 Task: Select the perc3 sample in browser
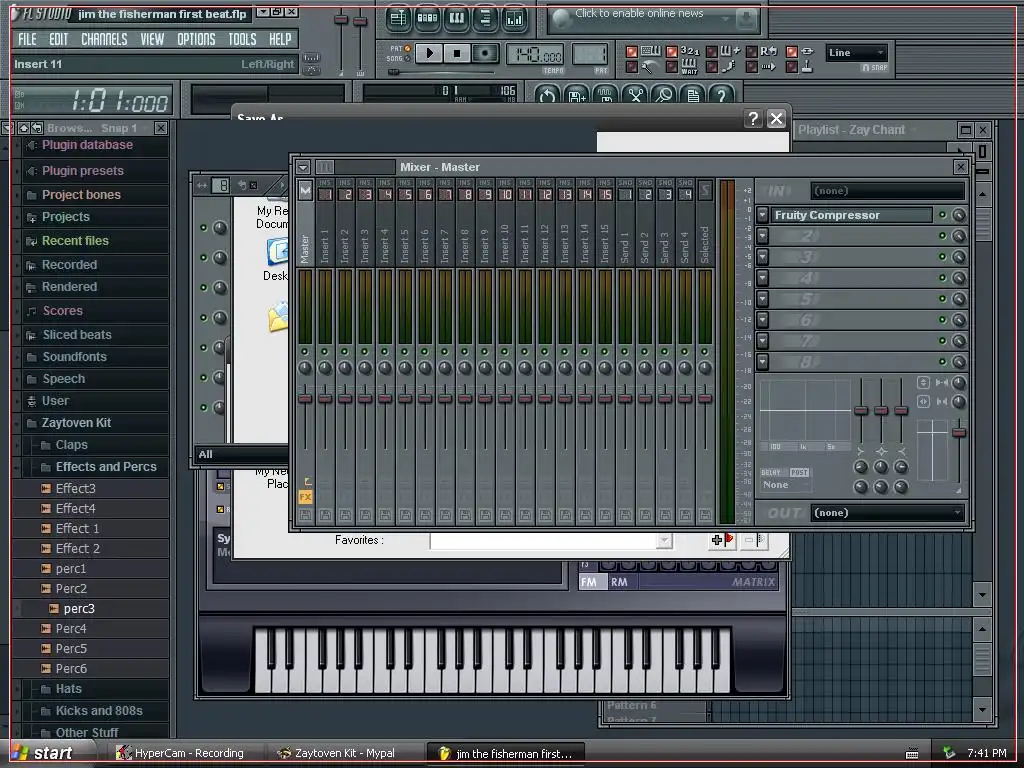coord(91,609)
